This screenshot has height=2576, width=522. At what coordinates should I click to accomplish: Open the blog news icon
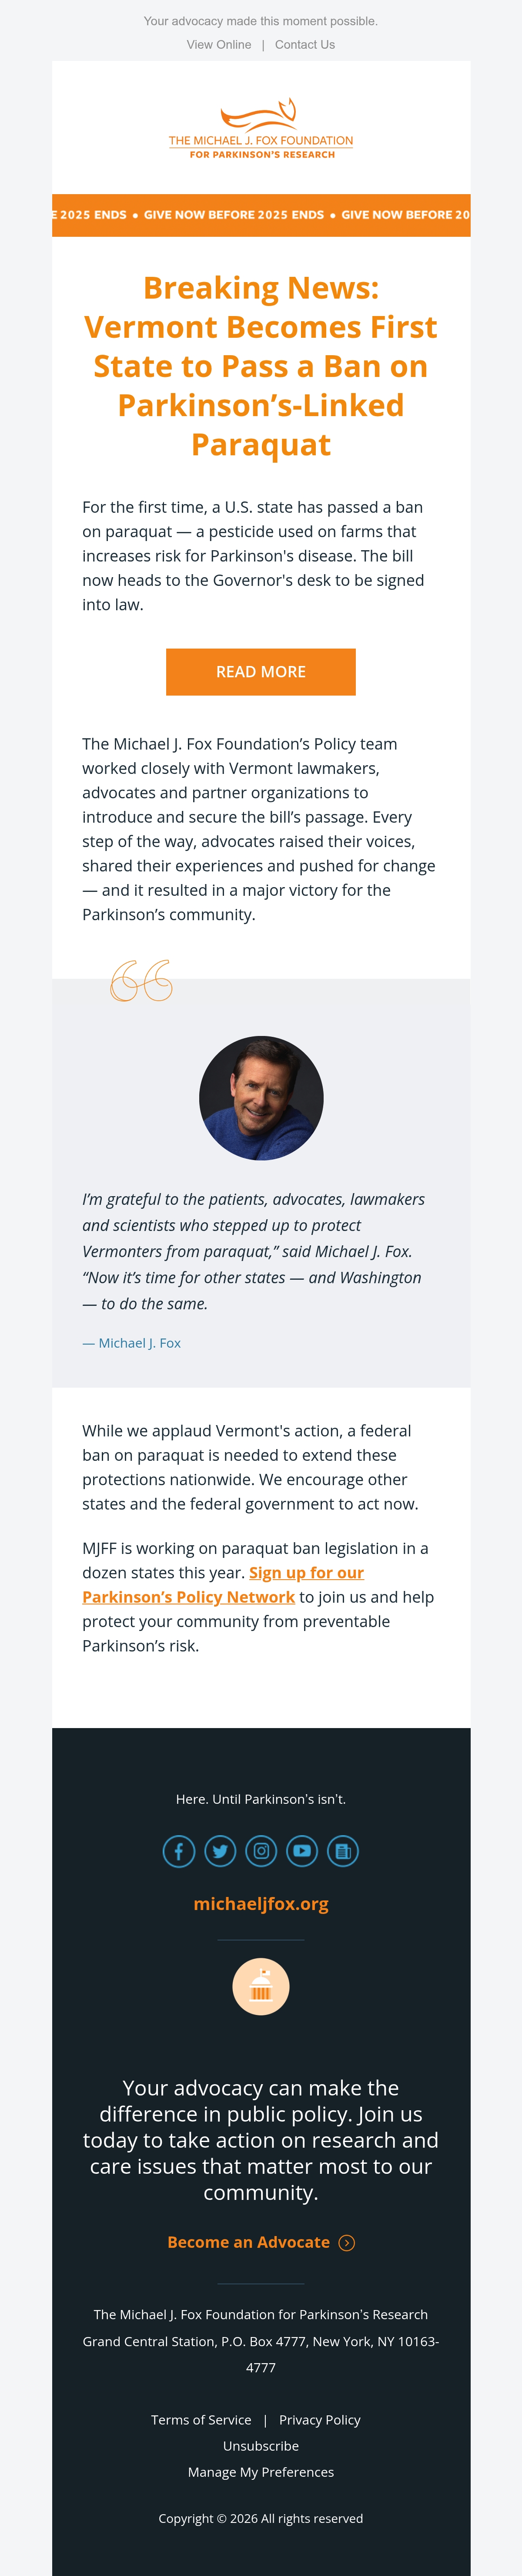point(343,1851)
